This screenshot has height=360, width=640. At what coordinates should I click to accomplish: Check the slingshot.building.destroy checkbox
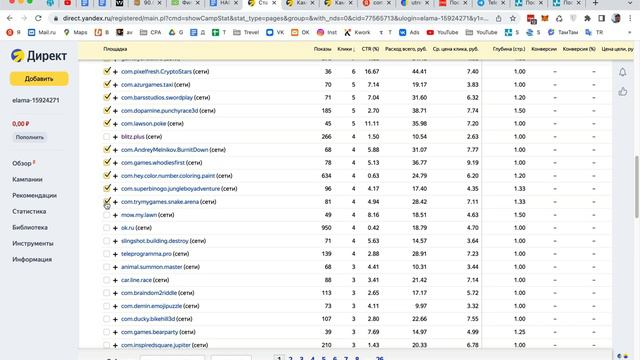107,241
